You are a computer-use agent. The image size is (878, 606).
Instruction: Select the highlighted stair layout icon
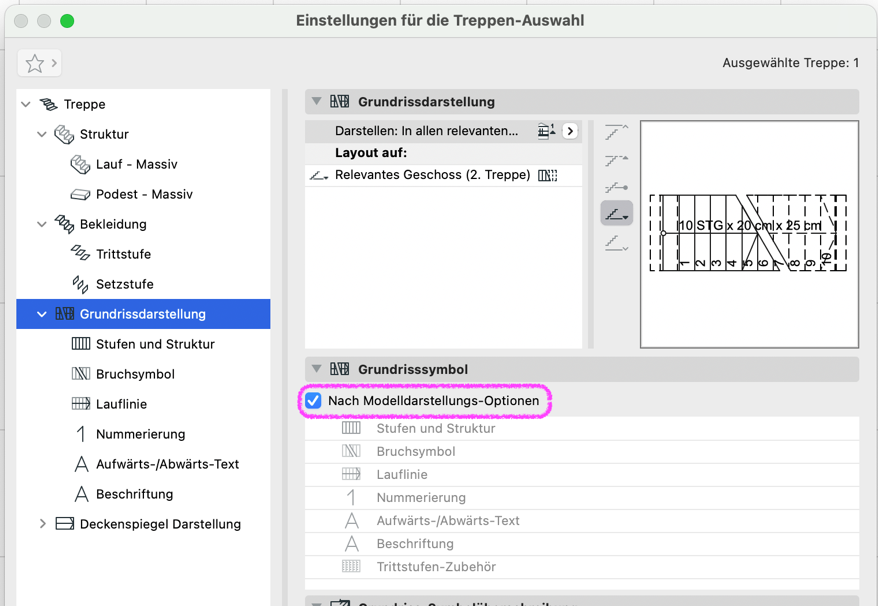(617, 213)
